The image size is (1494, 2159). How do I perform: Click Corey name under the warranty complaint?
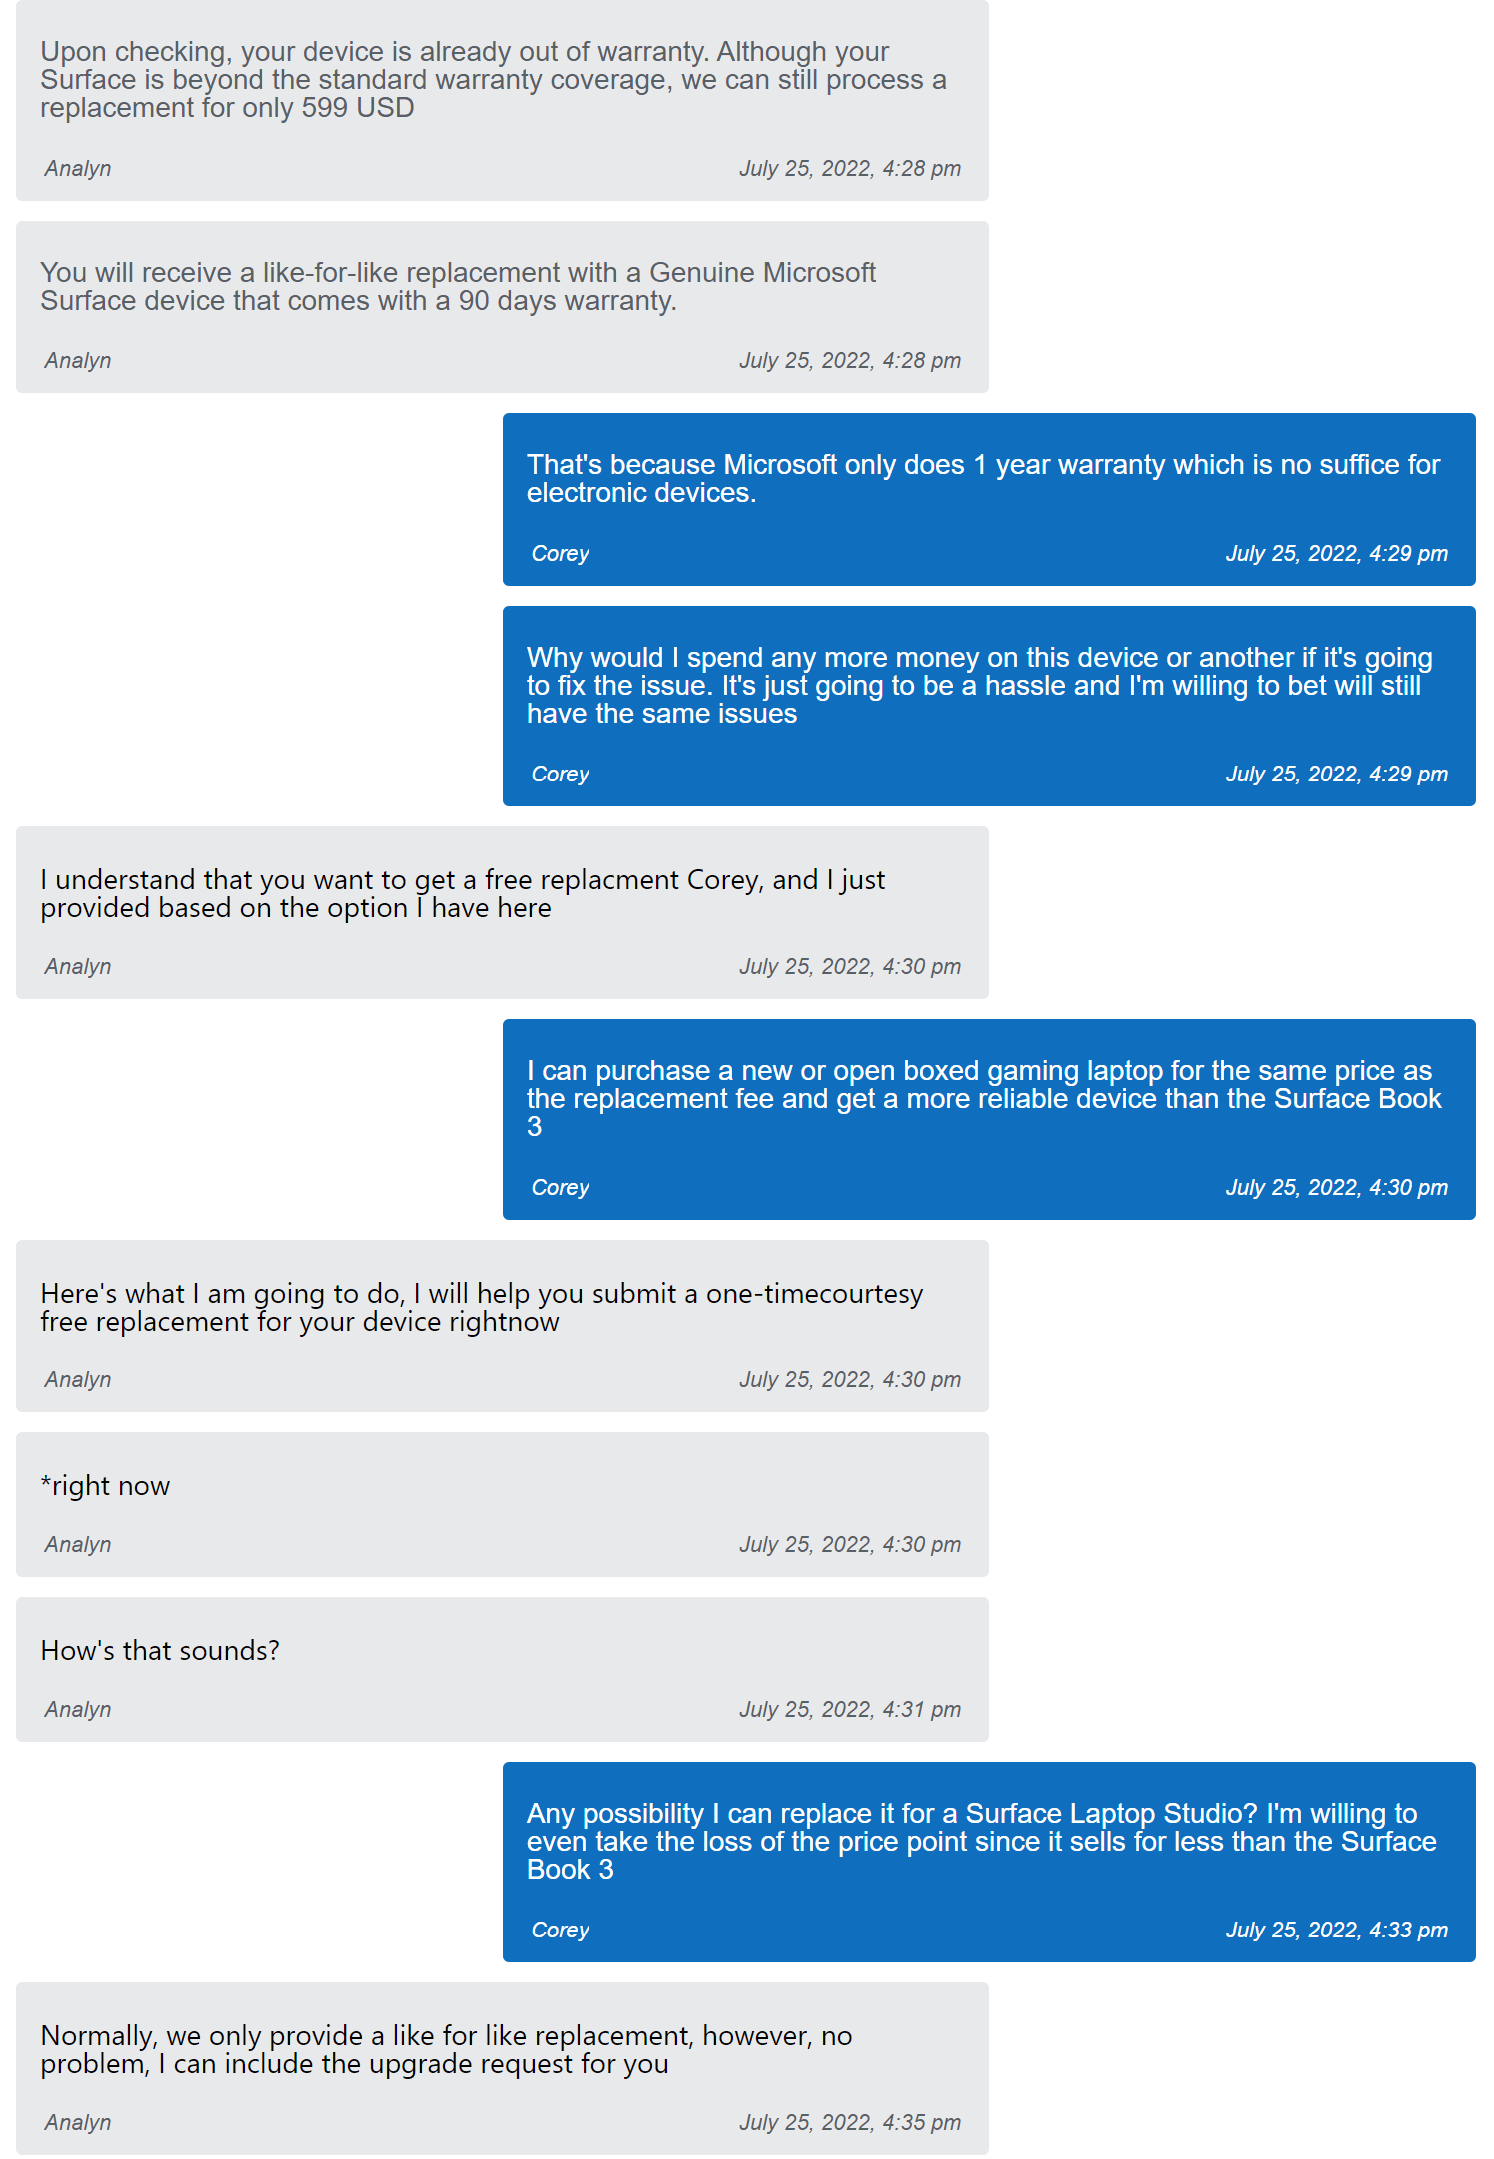click(560, 553)
